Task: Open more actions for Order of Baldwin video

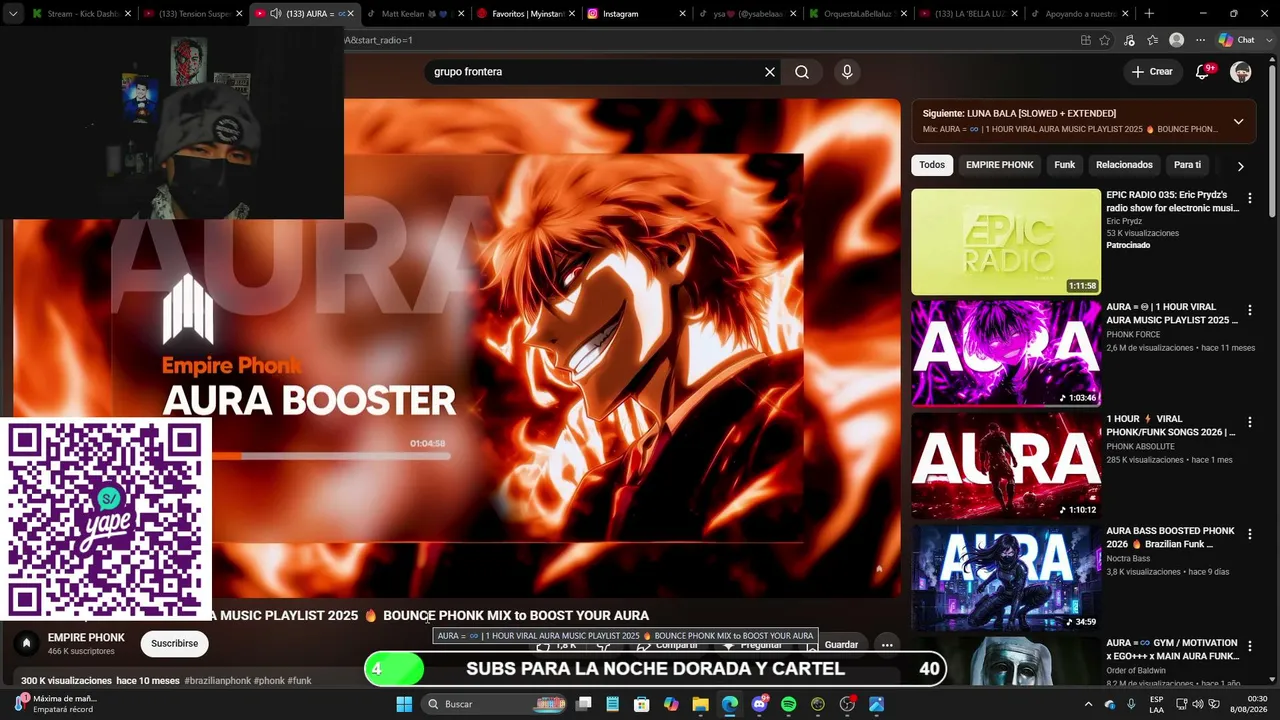Action: point(1249,646)
